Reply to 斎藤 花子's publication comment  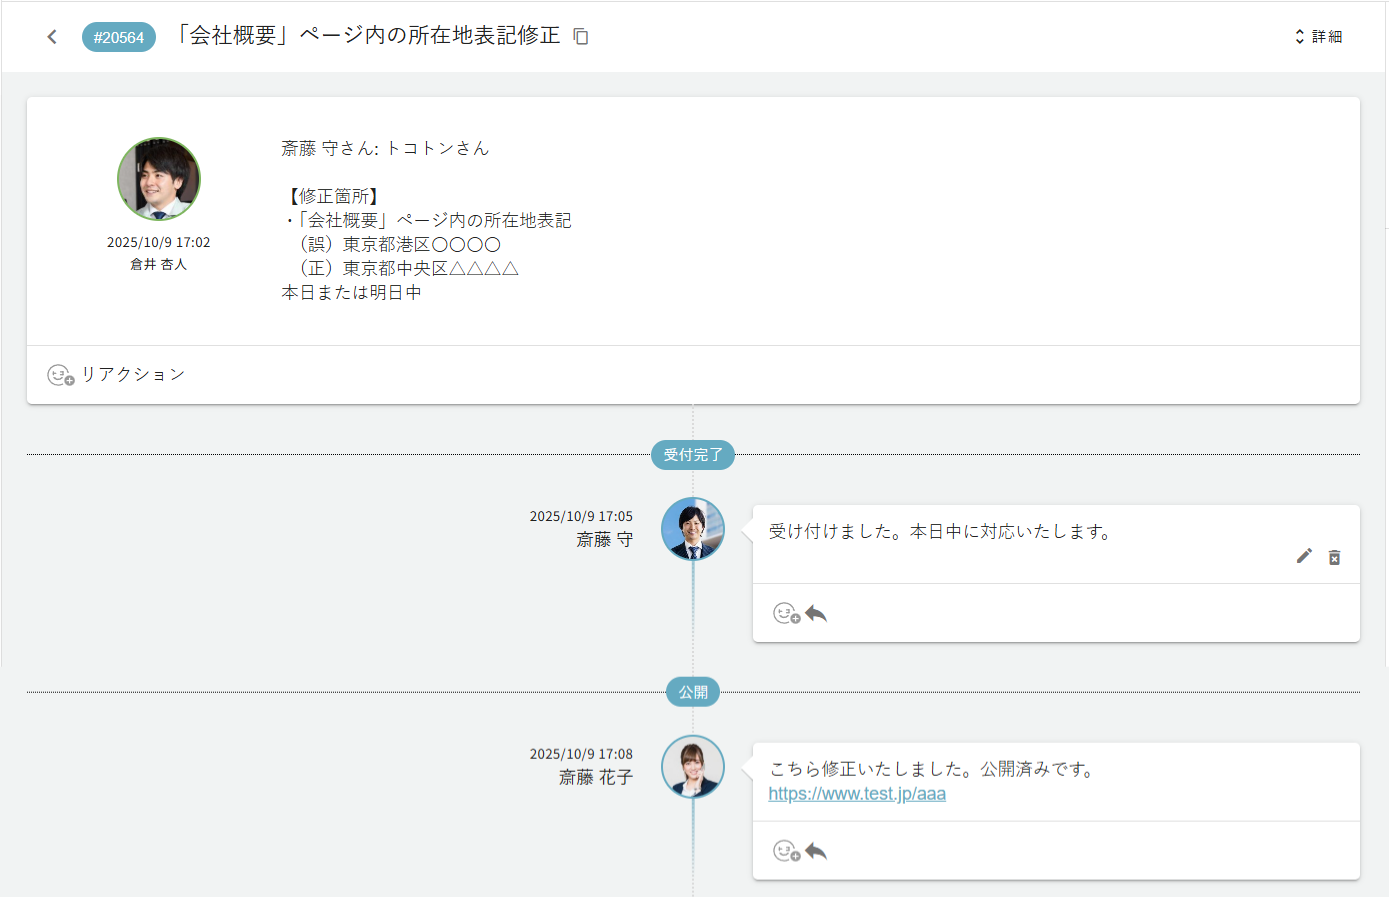click(815, 850)
